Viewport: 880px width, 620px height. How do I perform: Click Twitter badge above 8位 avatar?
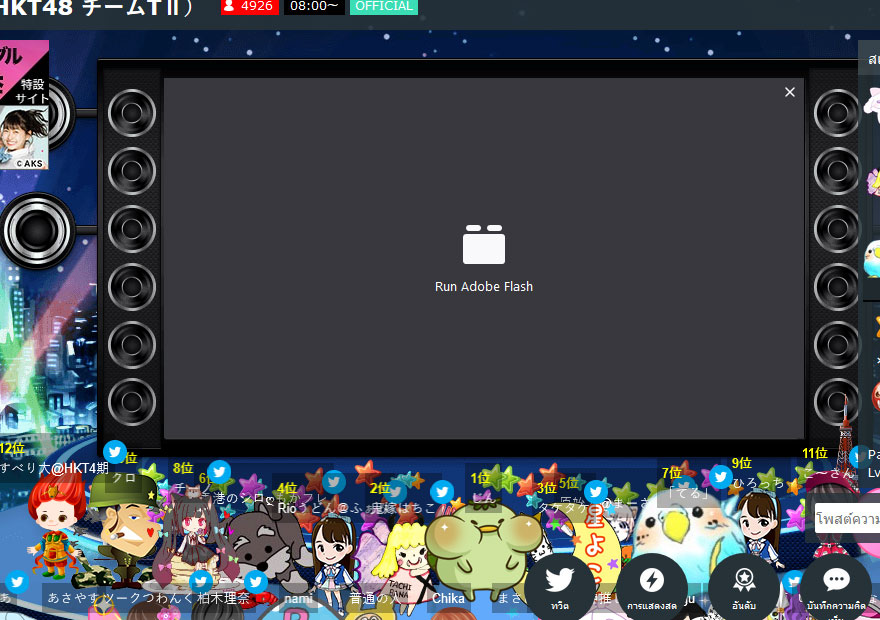219,472
